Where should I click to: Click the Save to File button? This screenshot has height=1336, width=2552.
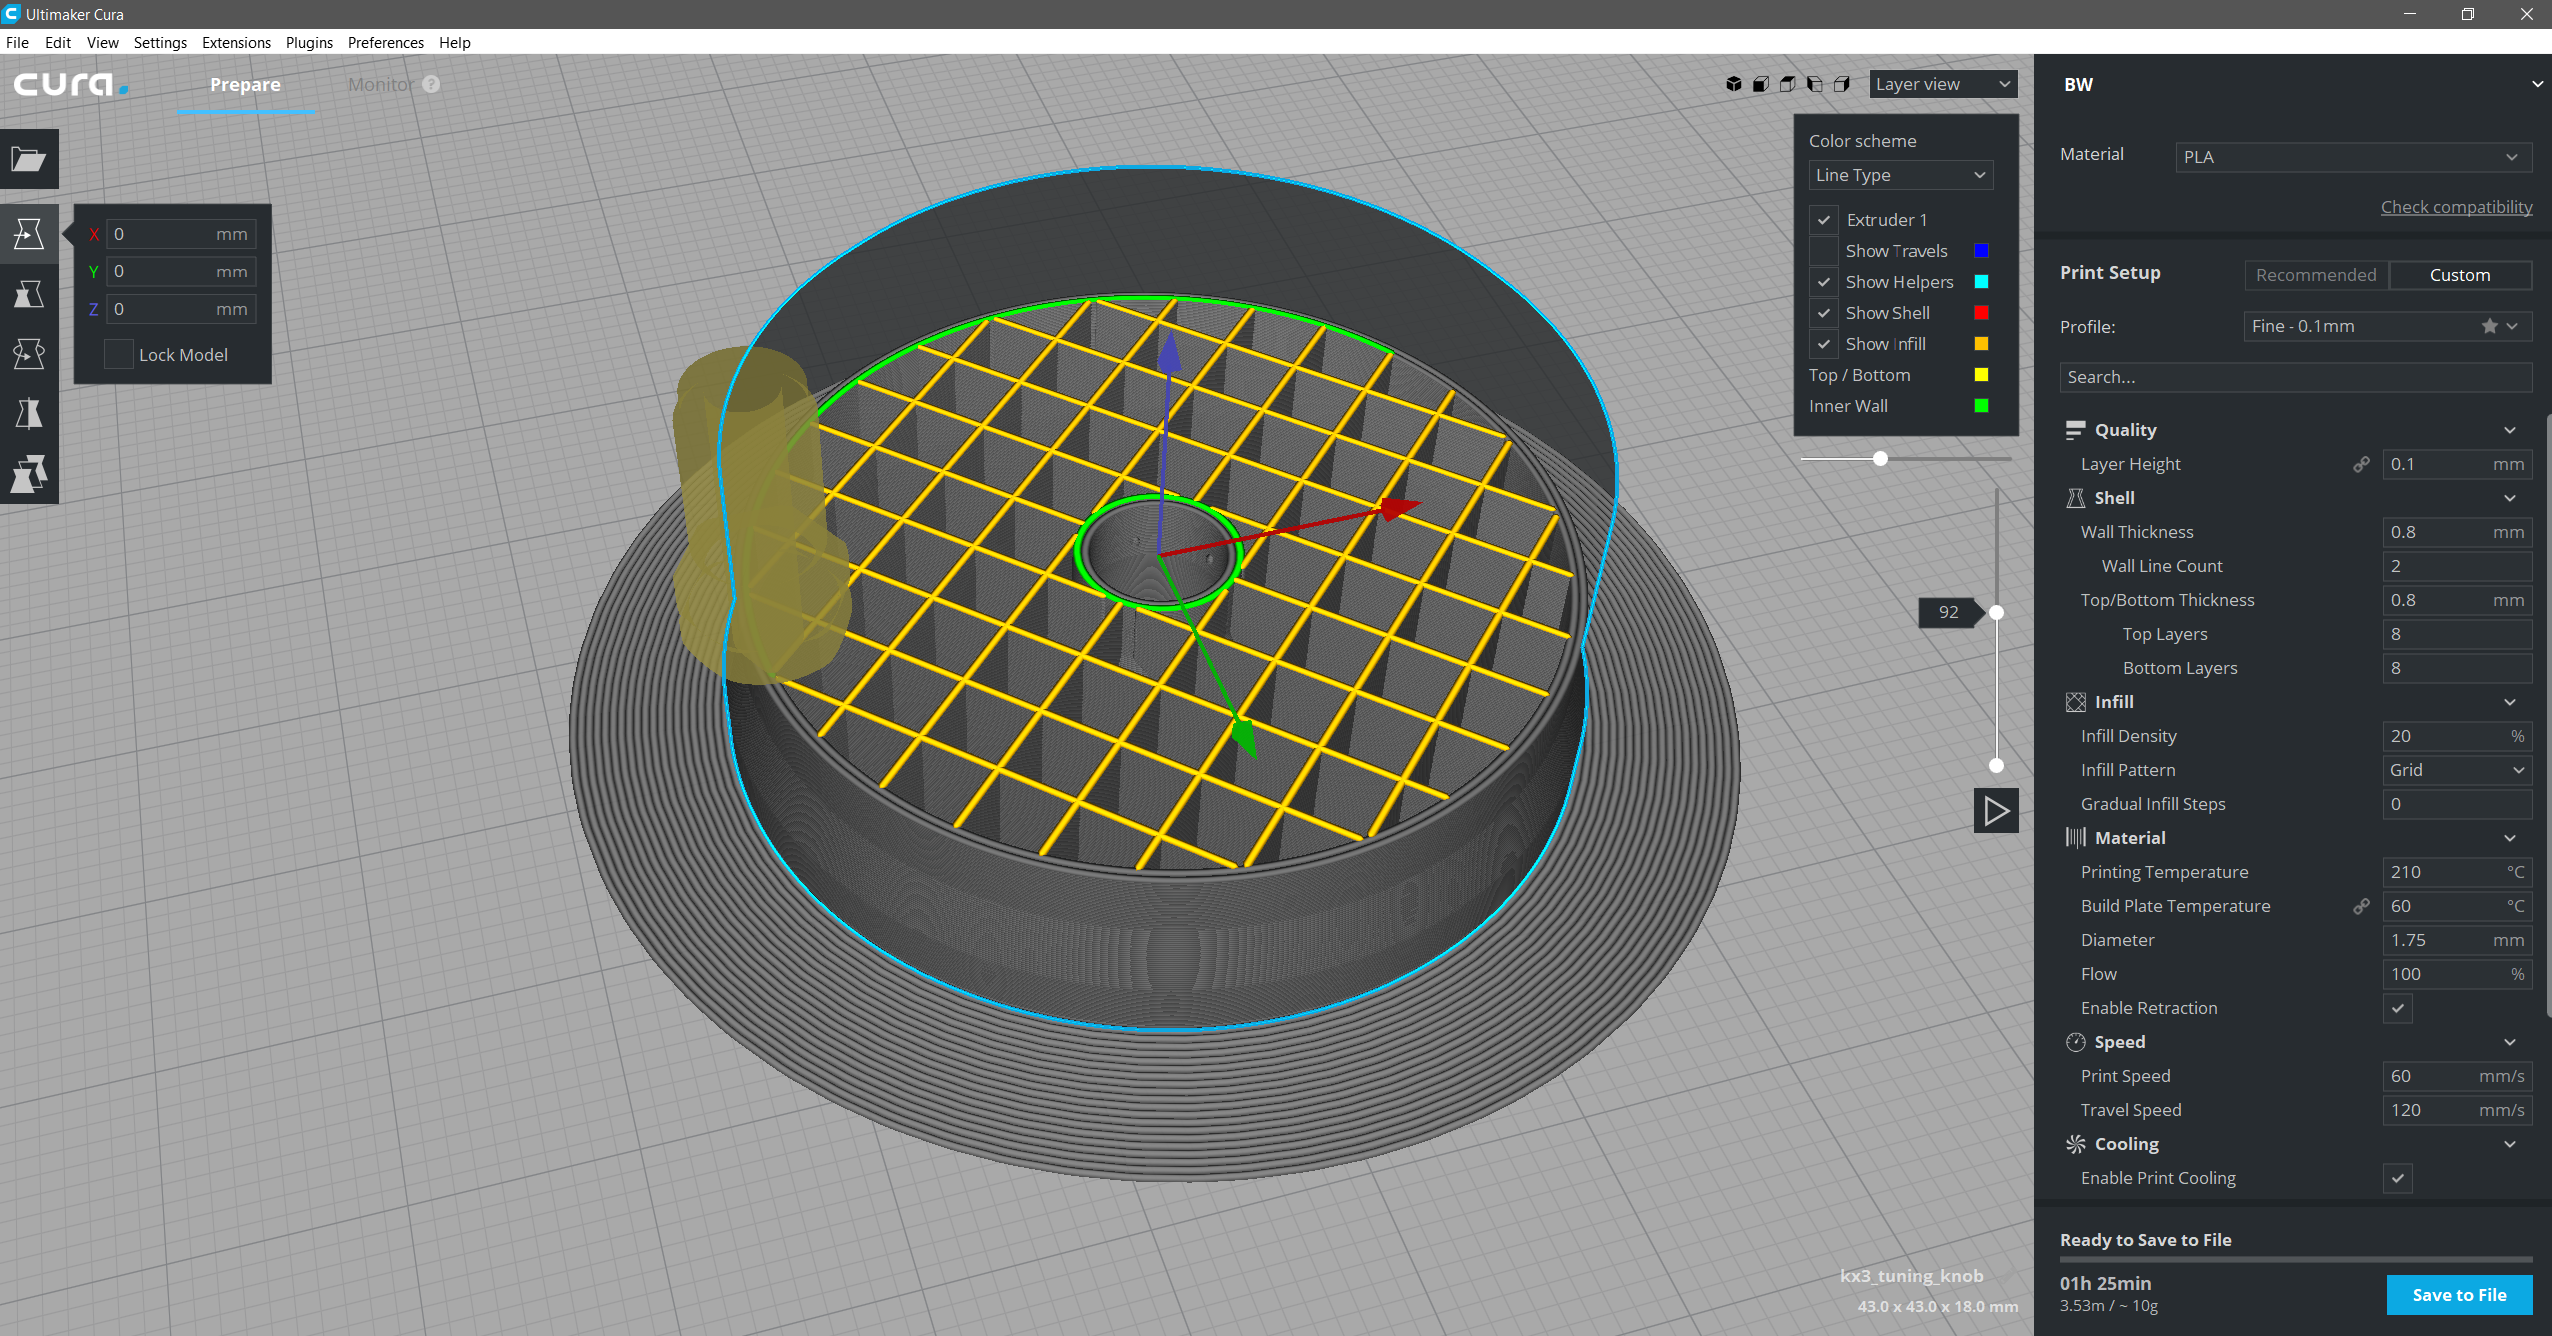click(x=2458, y=1295)
